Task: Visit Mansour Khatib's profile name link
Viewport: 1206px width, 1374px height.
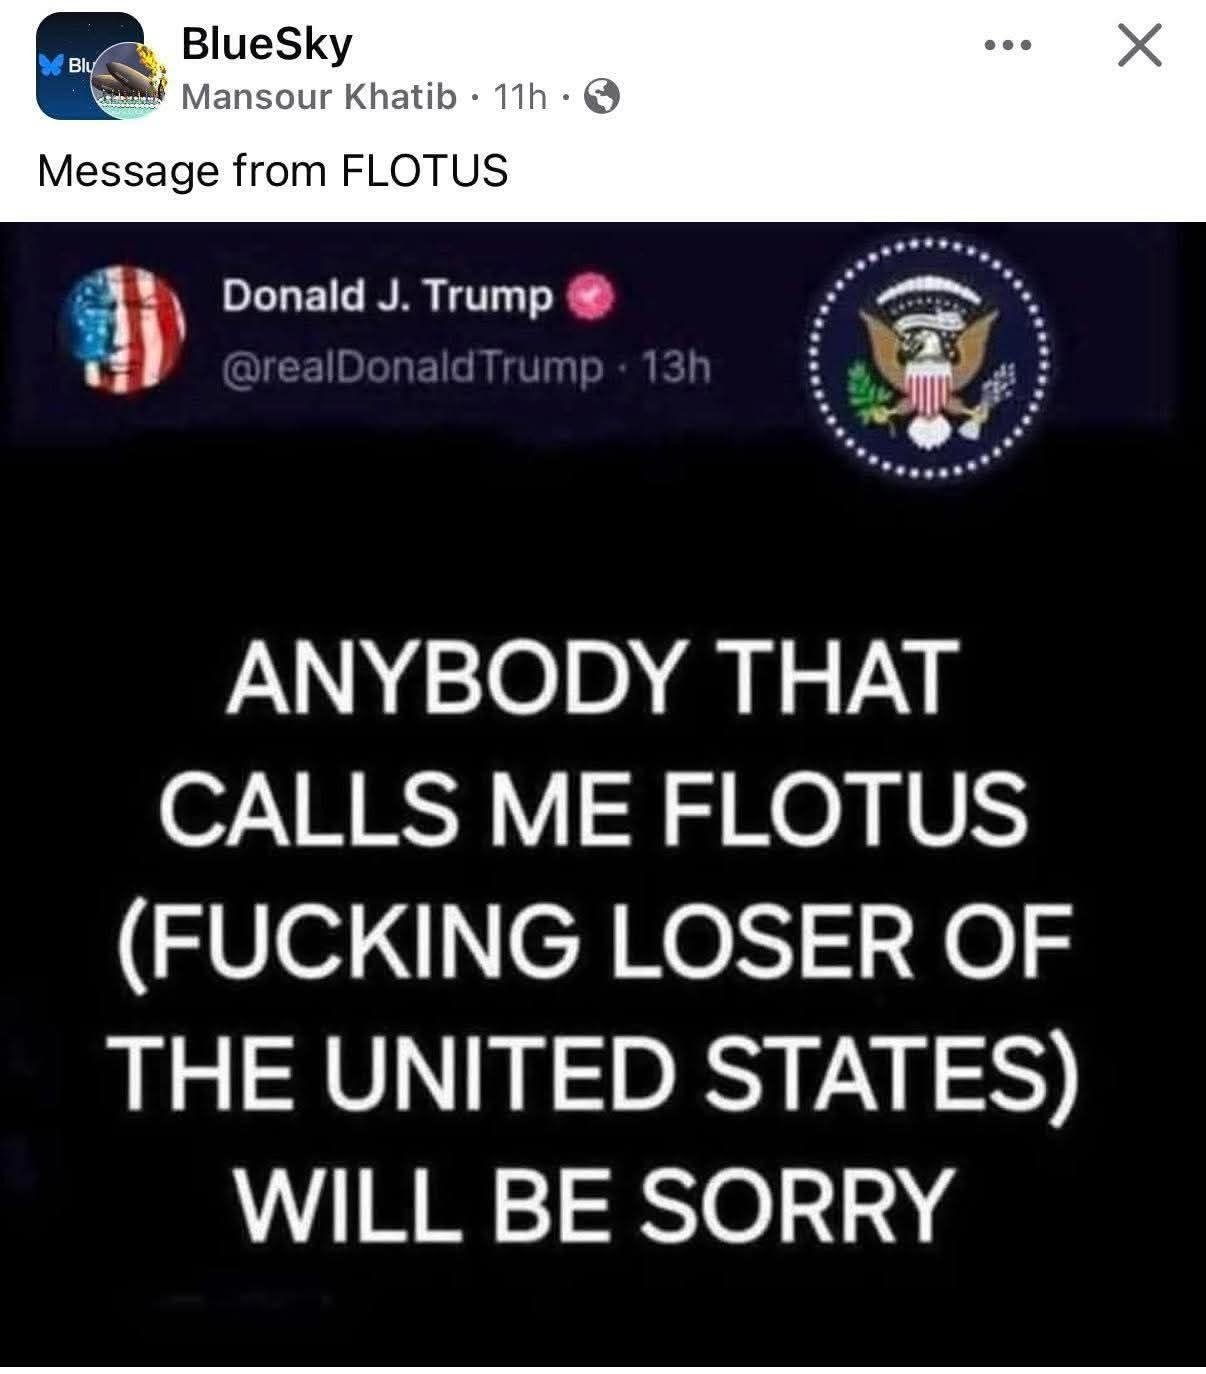Action: [x=321, y=97]
